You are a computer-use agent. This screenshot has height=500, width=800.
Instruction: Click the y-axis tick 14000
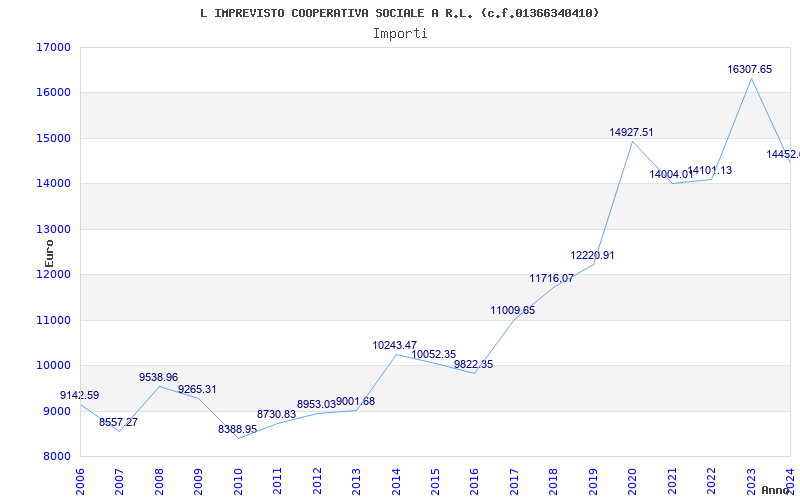coord(53,184)
